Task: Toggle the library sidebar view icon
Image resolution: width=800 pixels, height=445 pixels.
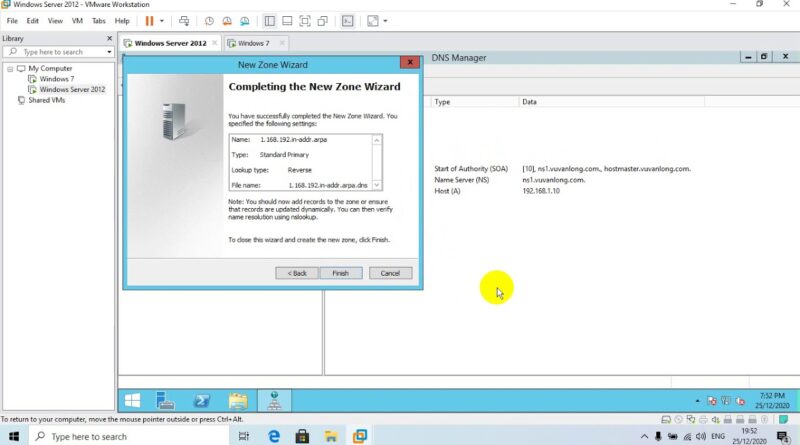Action: (x=269, y=21)
